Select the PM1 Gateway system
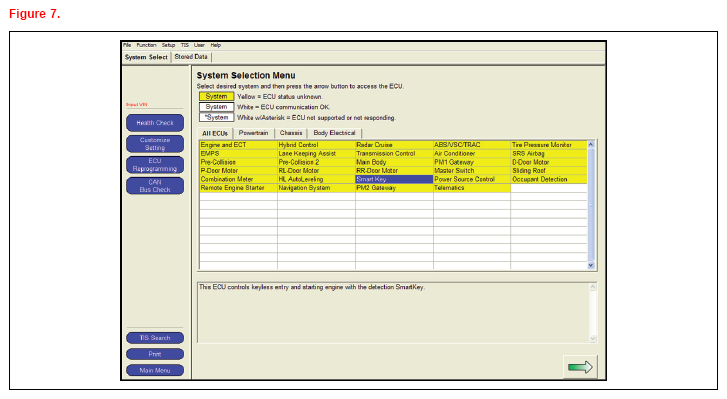Viewport: 727px width, 399px height. (472, 162)
